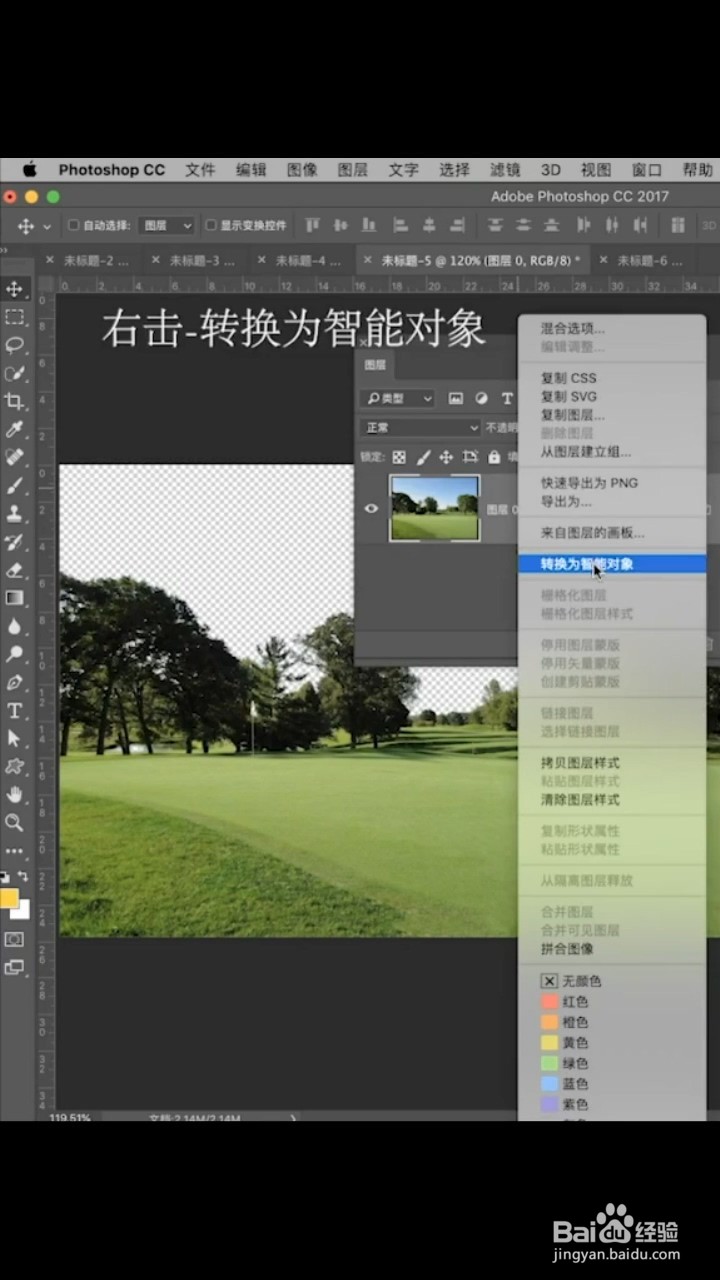Select the Horizontal Type tool

tap(14, 710)
